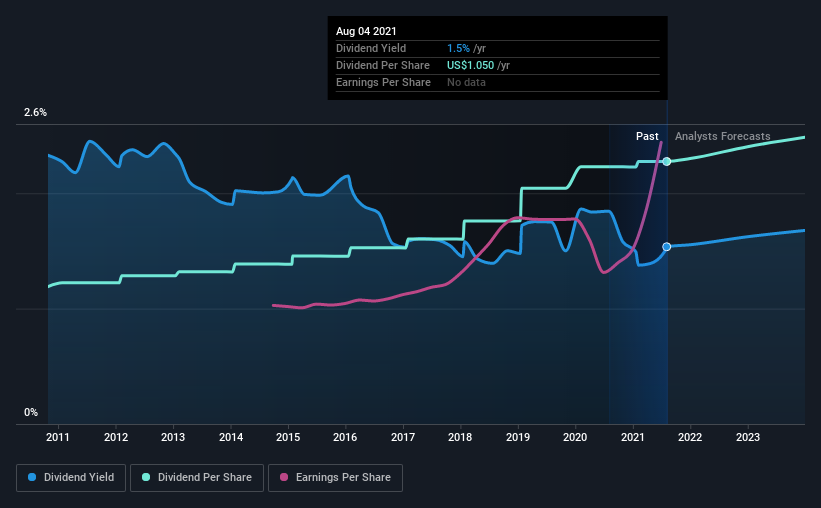Click the 0% y-axis label
The image size is (821, 508).
[x=31, y=412]
